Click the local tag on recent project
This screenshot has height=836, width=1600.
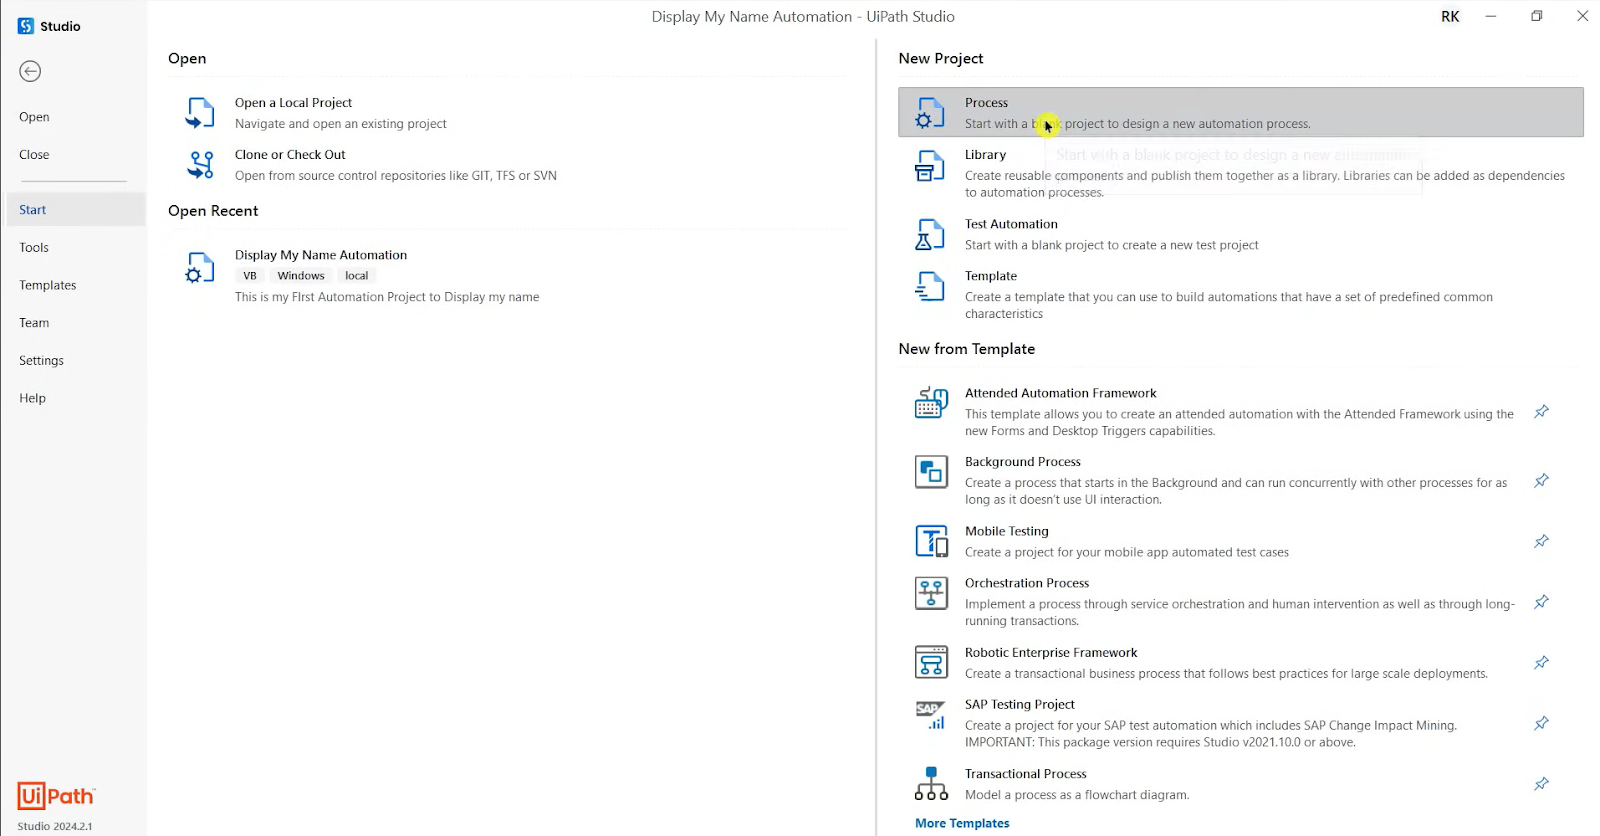[x=357, y=276]
